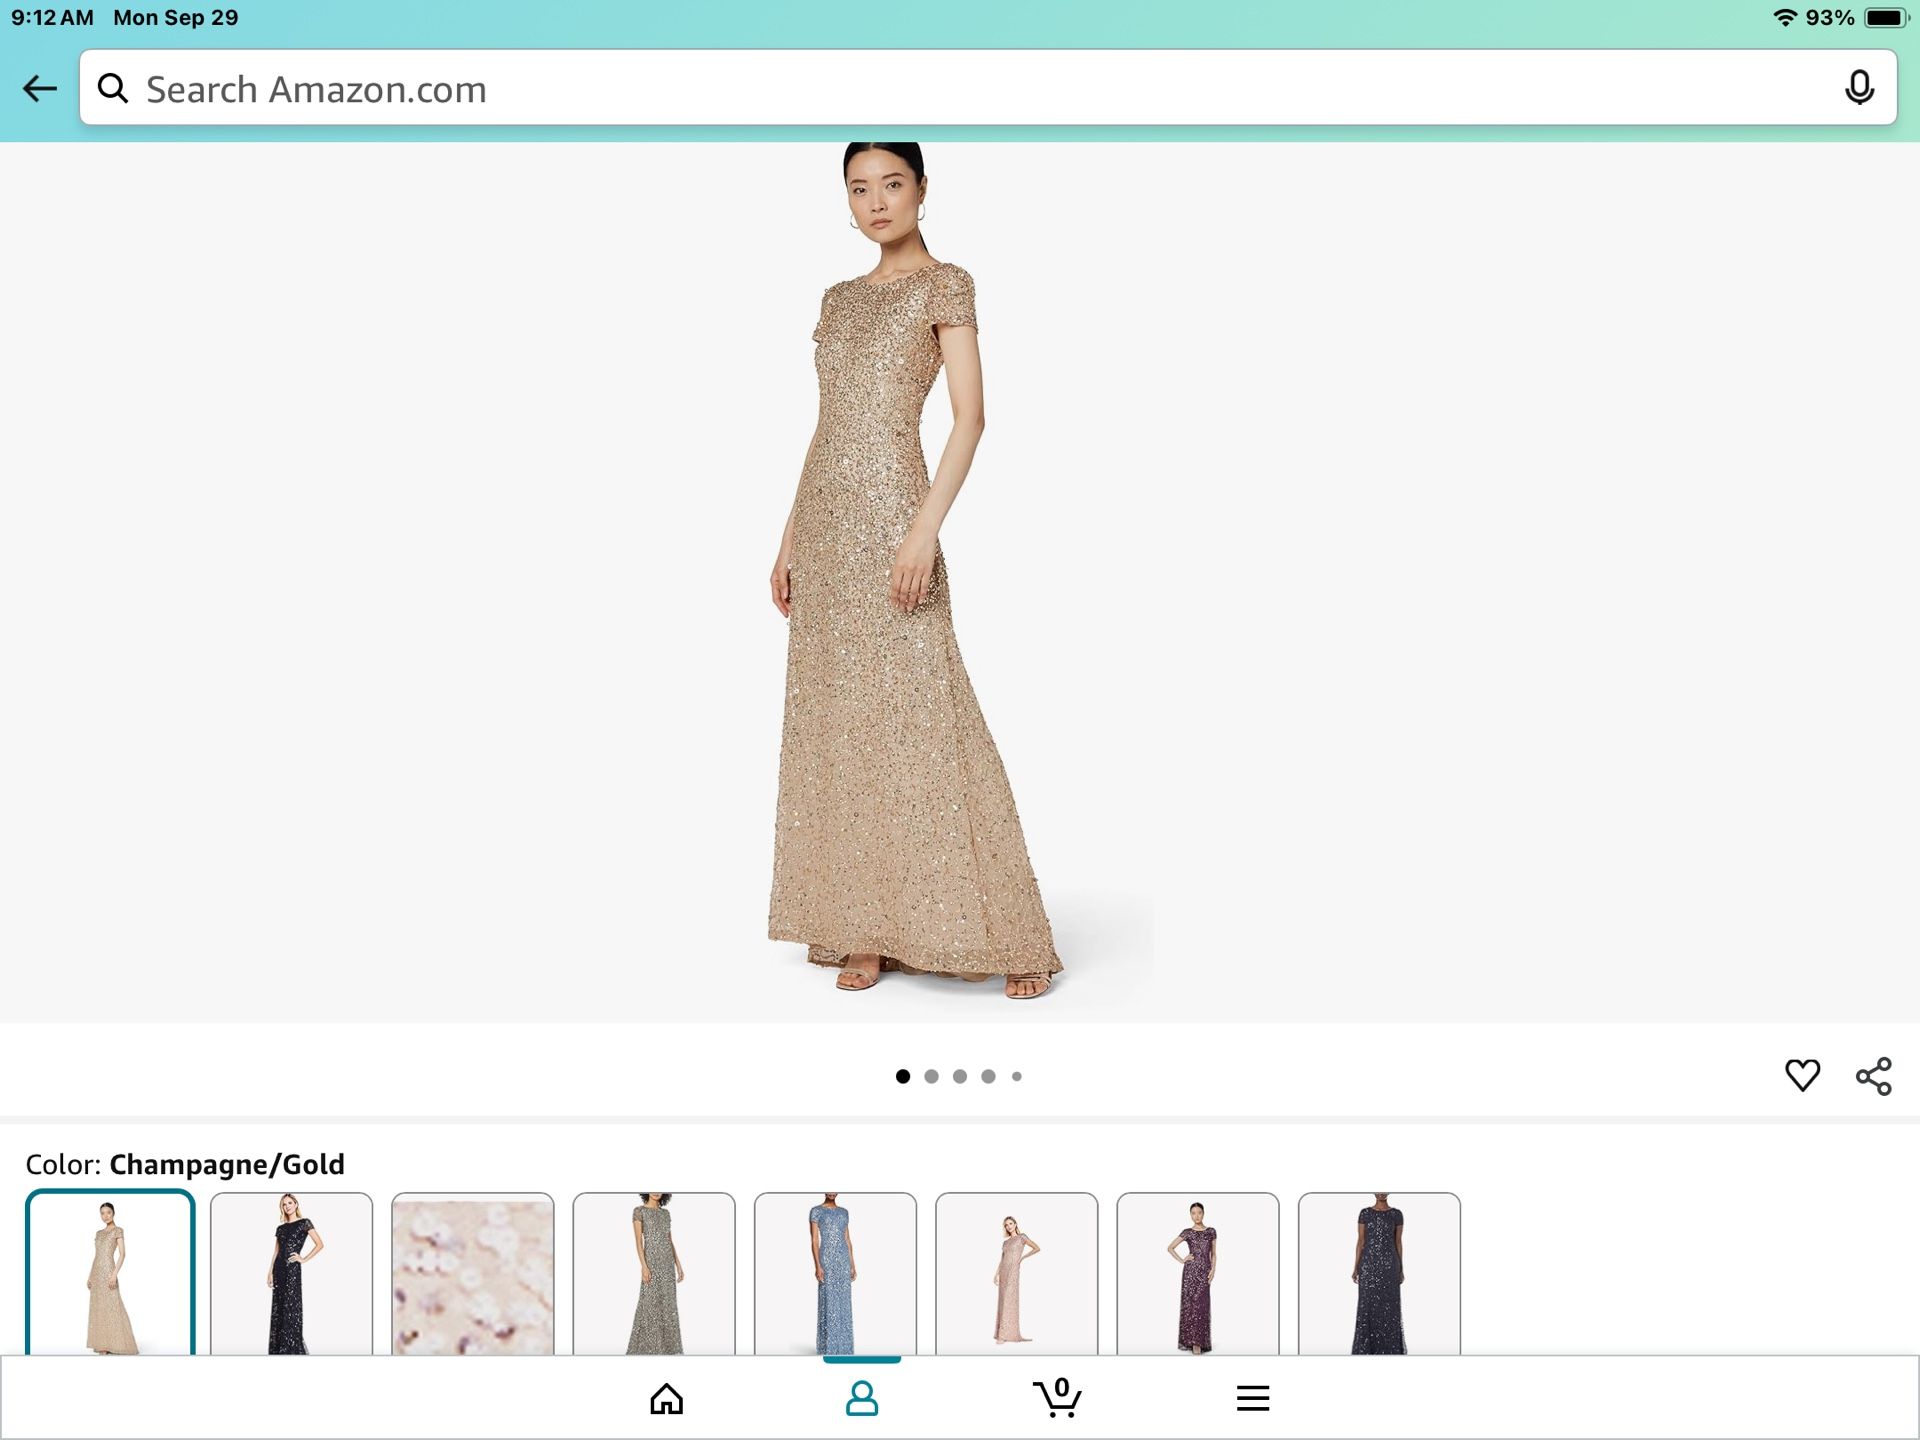Select the sequin fabric closeup swatch
The image size is (1920, 1440).
click(472, 1273)
